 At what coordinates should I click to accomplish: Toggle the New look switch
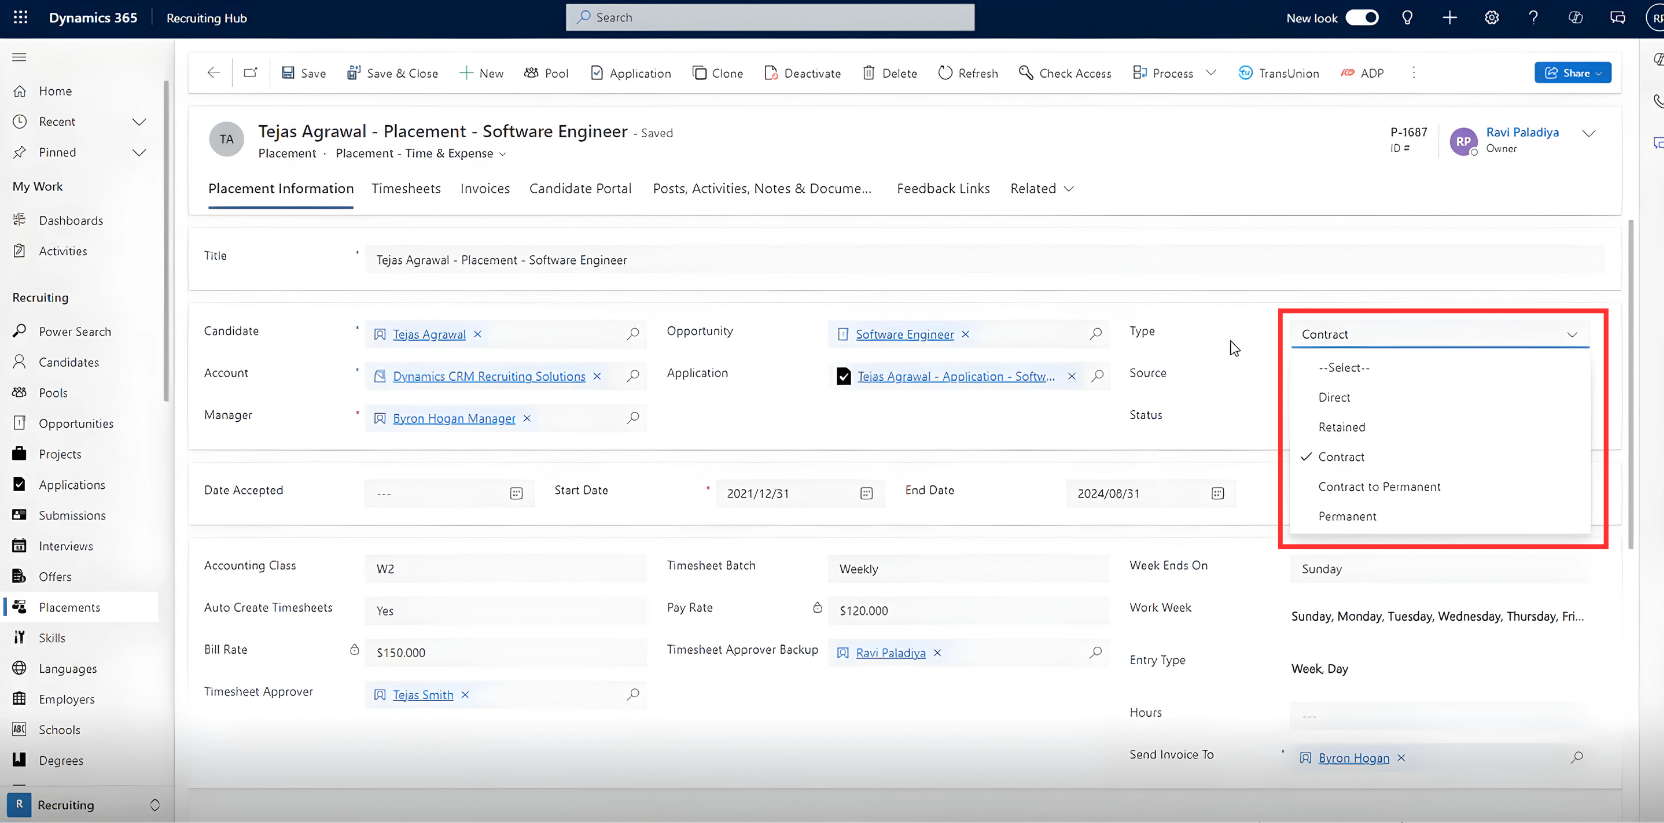click(x=1362, y=18)
